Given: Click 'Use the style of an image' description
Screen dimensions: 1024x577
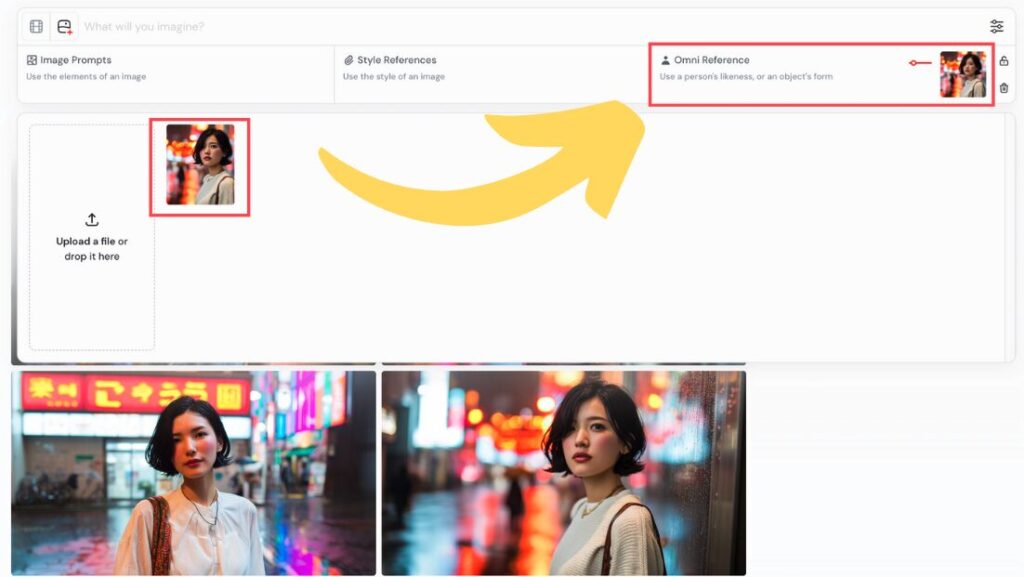Looking at the screenshot, I should point(394,77).
